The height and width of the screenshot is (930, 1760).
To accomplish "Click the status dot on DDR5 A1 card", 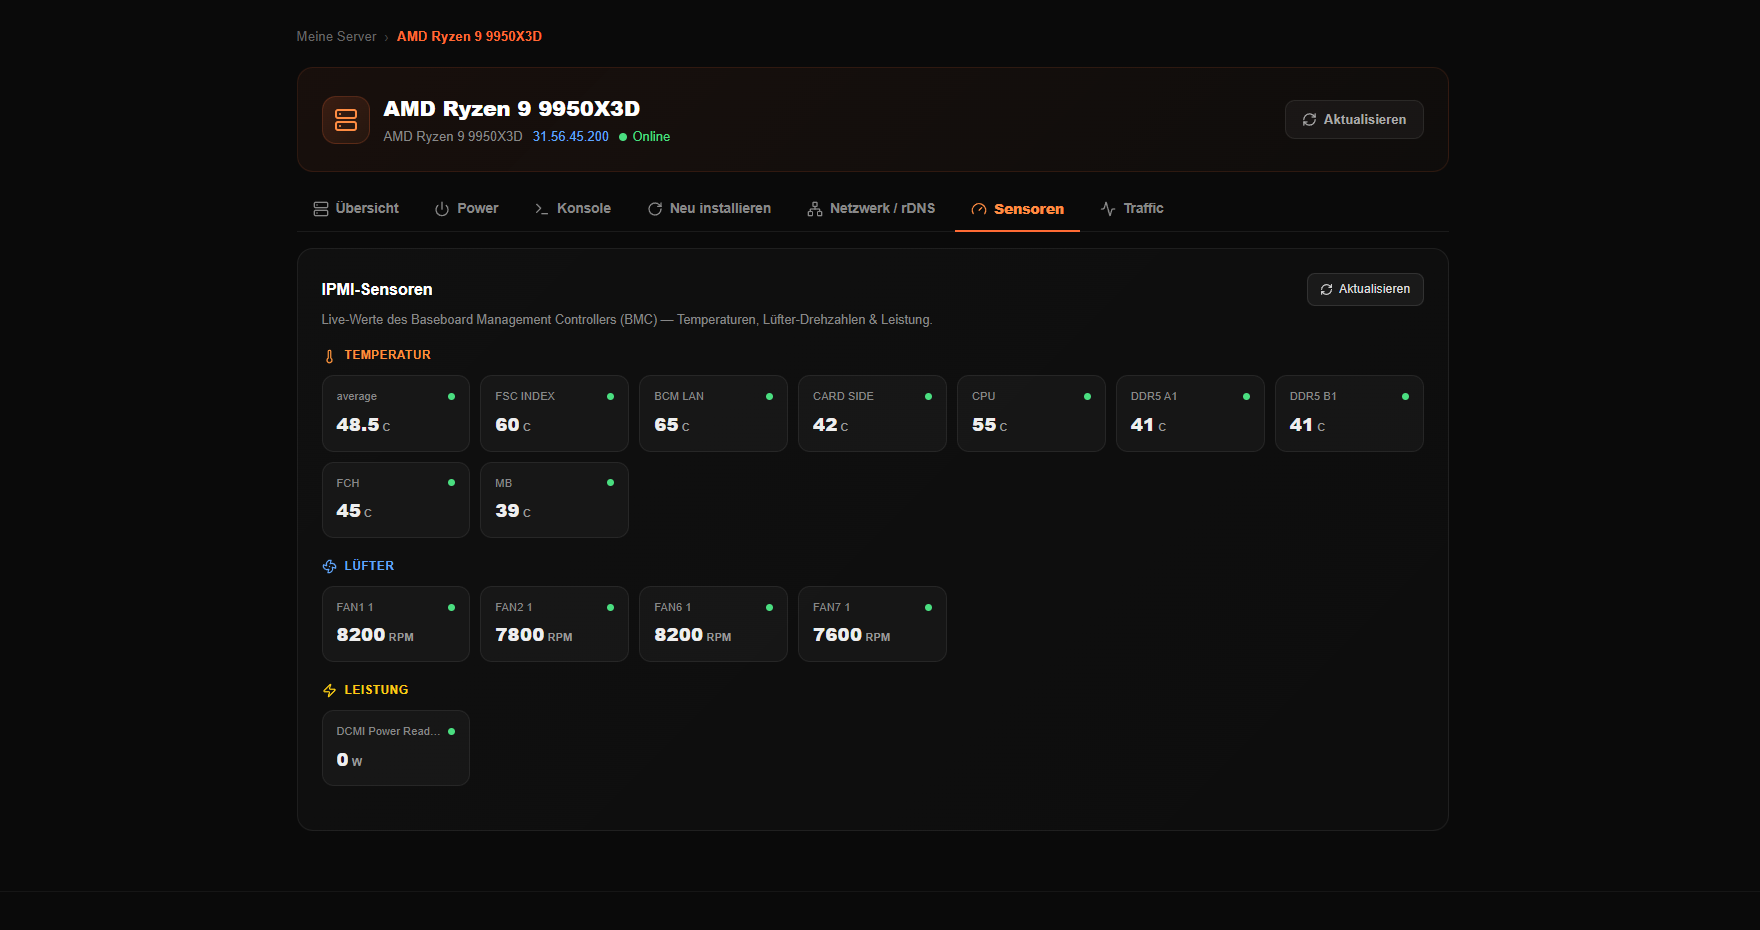I will click(1246, 396).
